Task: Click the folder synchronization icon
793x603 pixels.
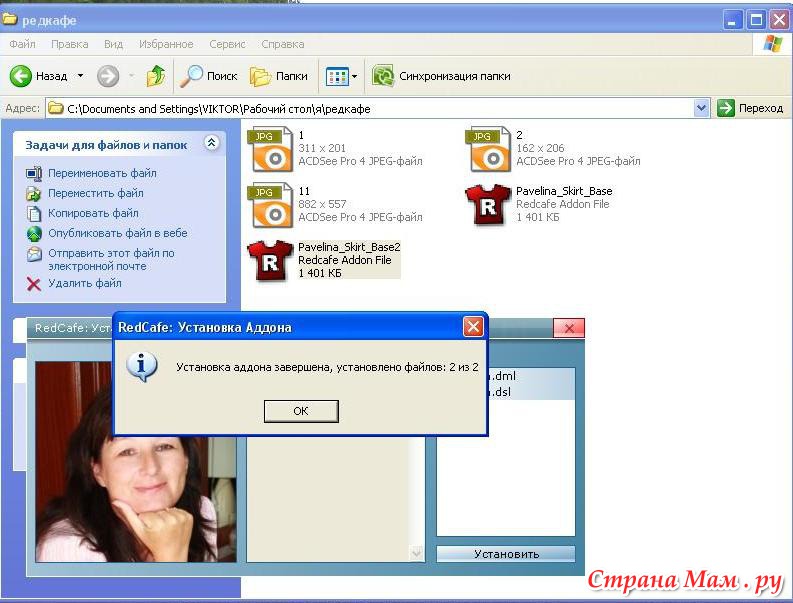Action: pos(382,76)
